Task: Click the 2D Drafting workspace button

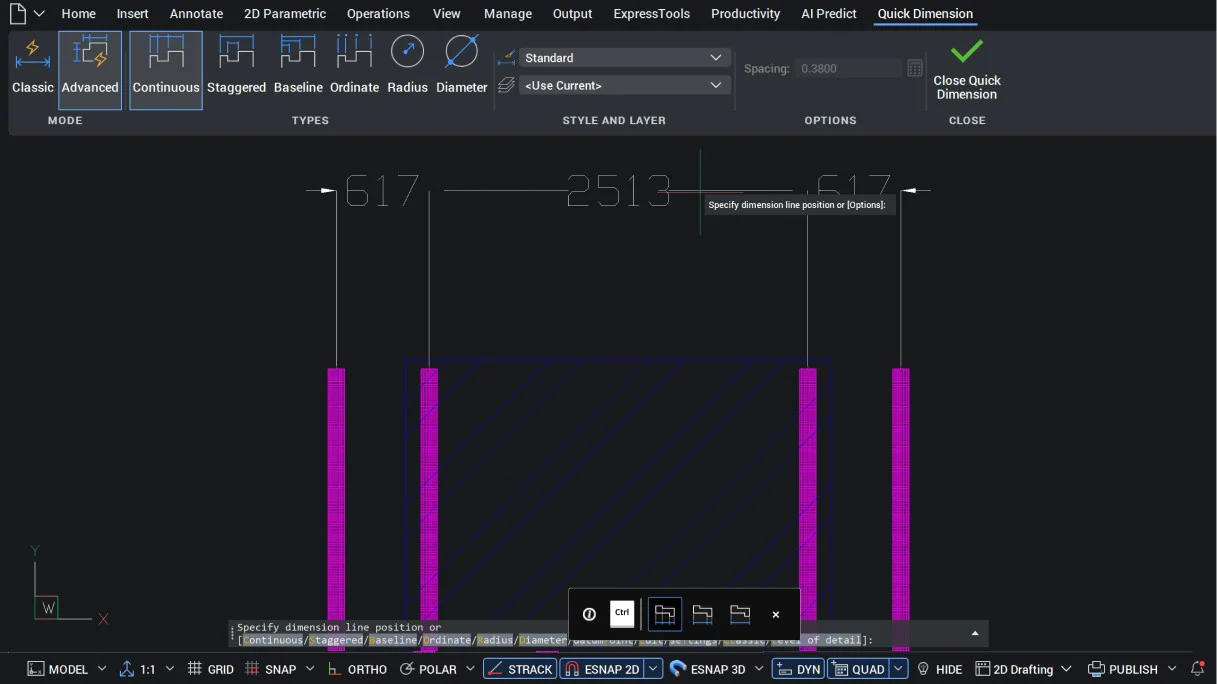Action: click(1014, 669)
